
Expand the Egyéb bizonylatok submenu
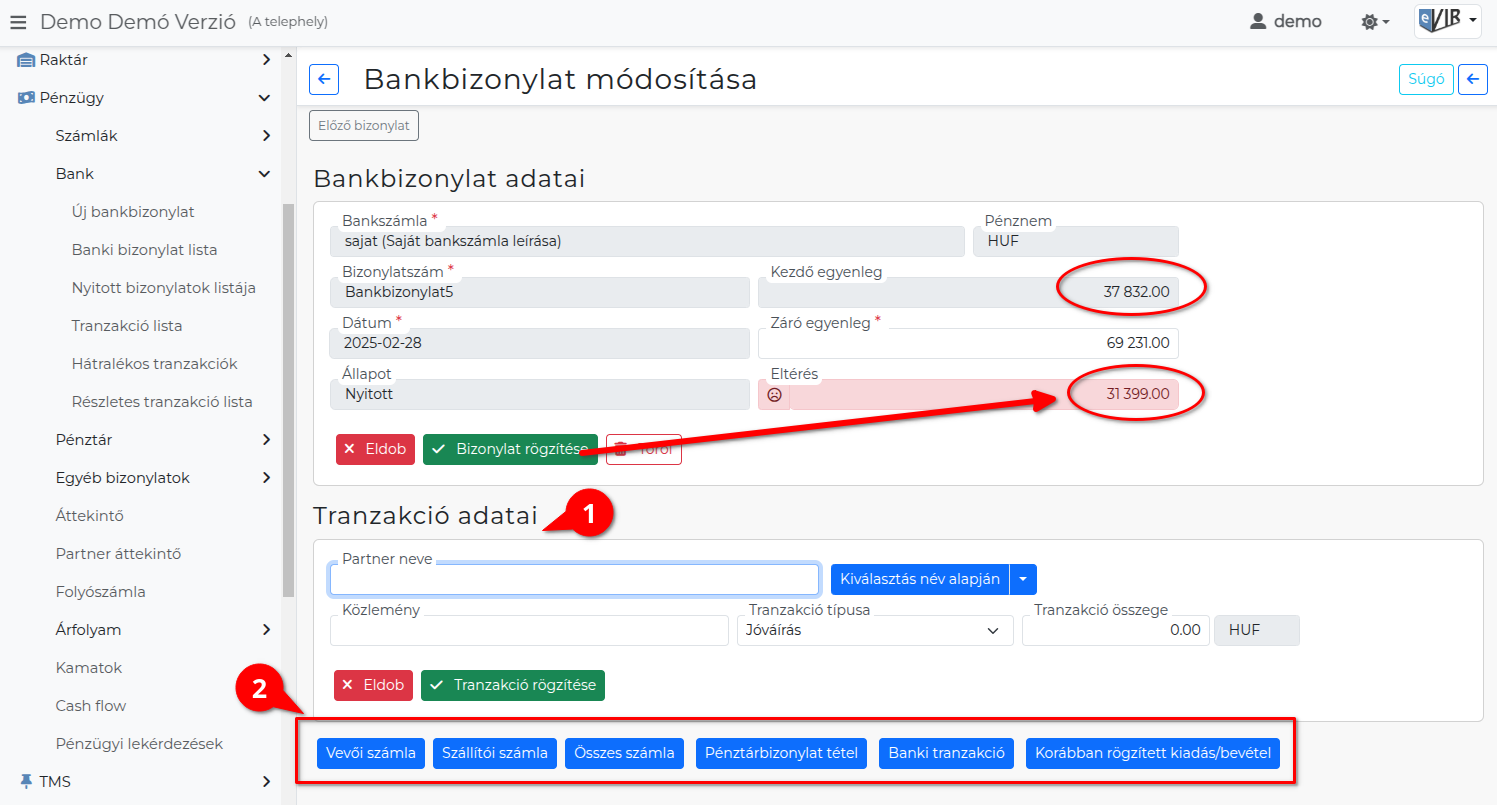266,478
